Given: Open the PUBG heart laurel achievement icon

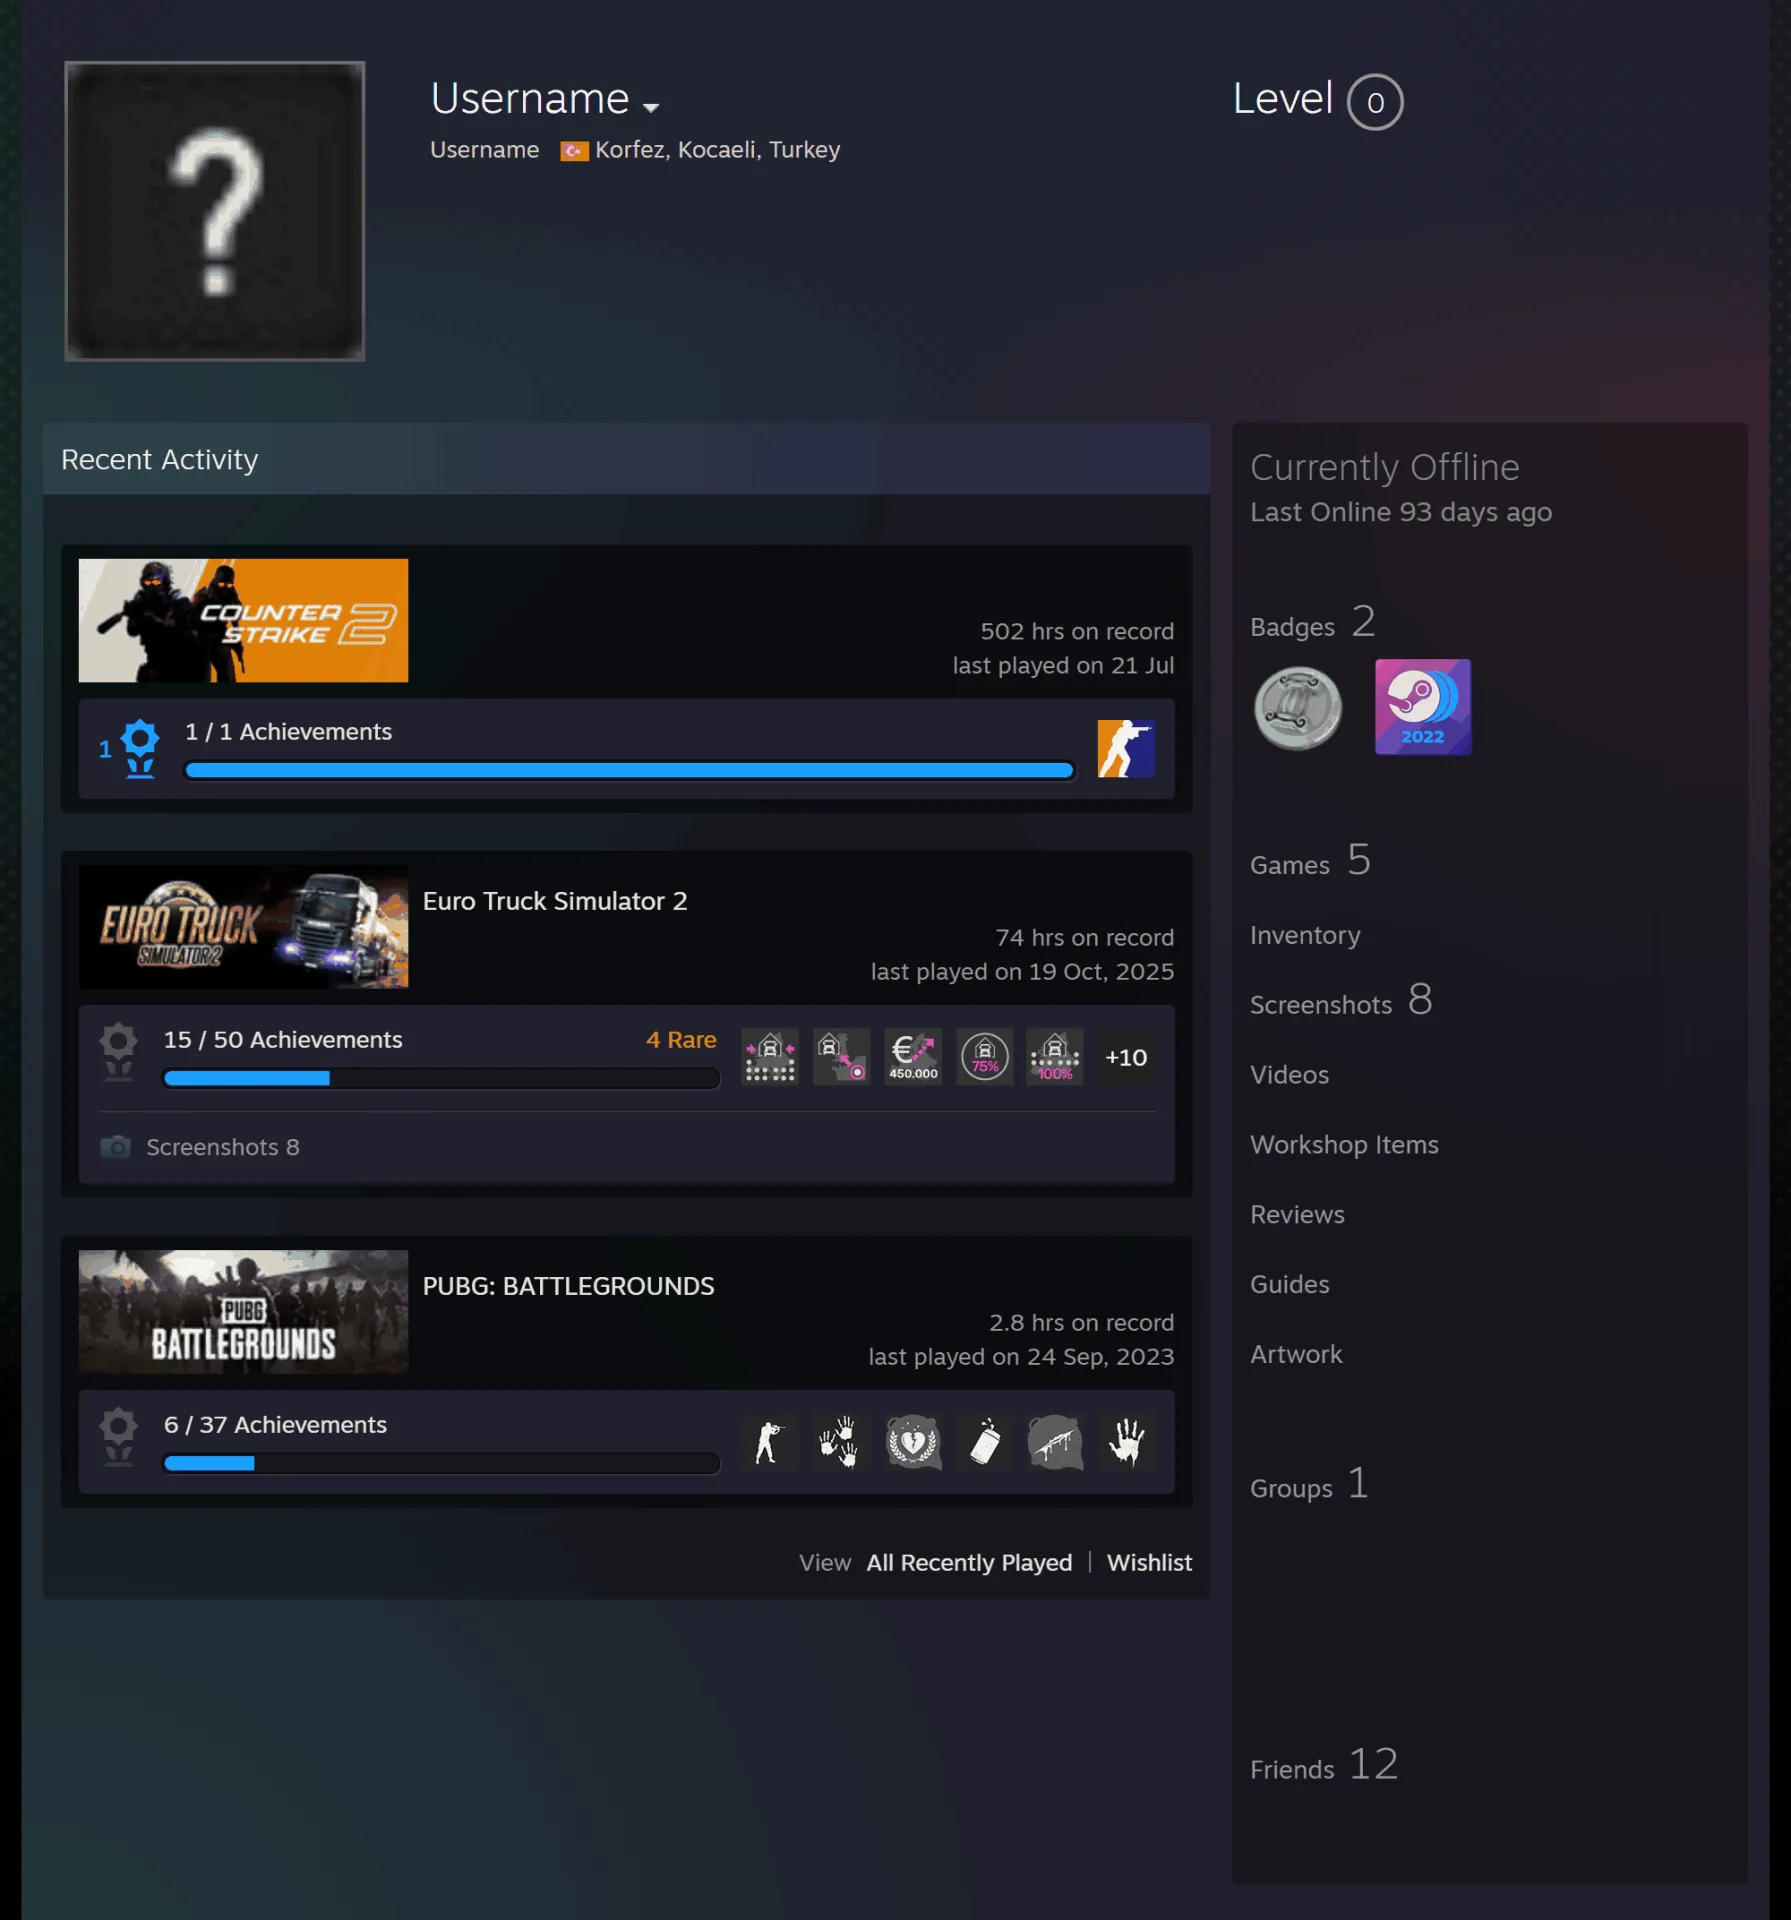Looking at the screenshot, I should click(x=913, y=1442).
